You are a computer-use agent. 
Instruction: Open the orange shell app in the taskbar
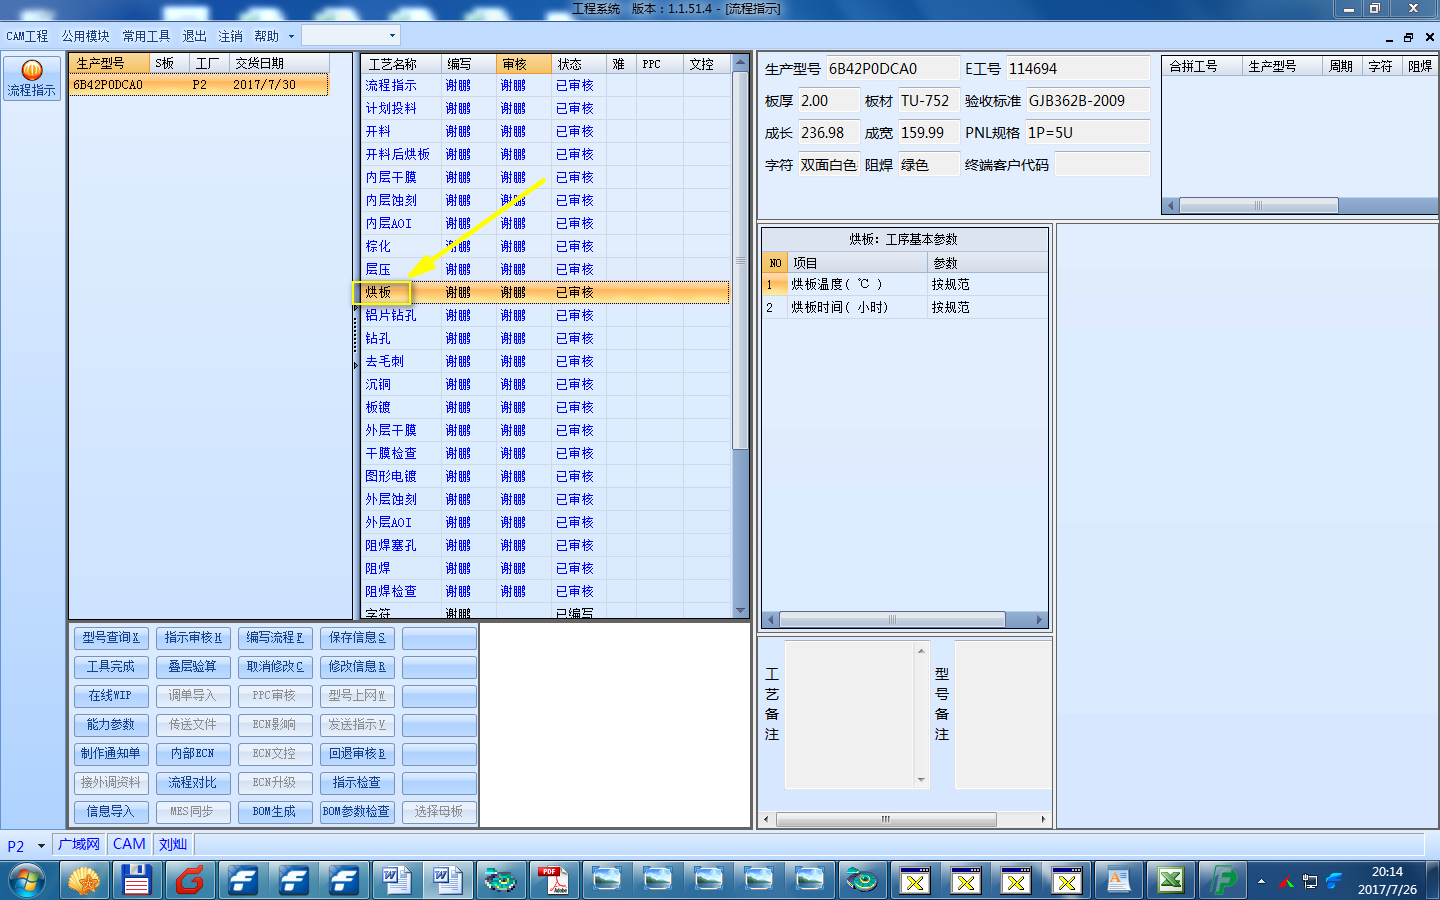84,881
